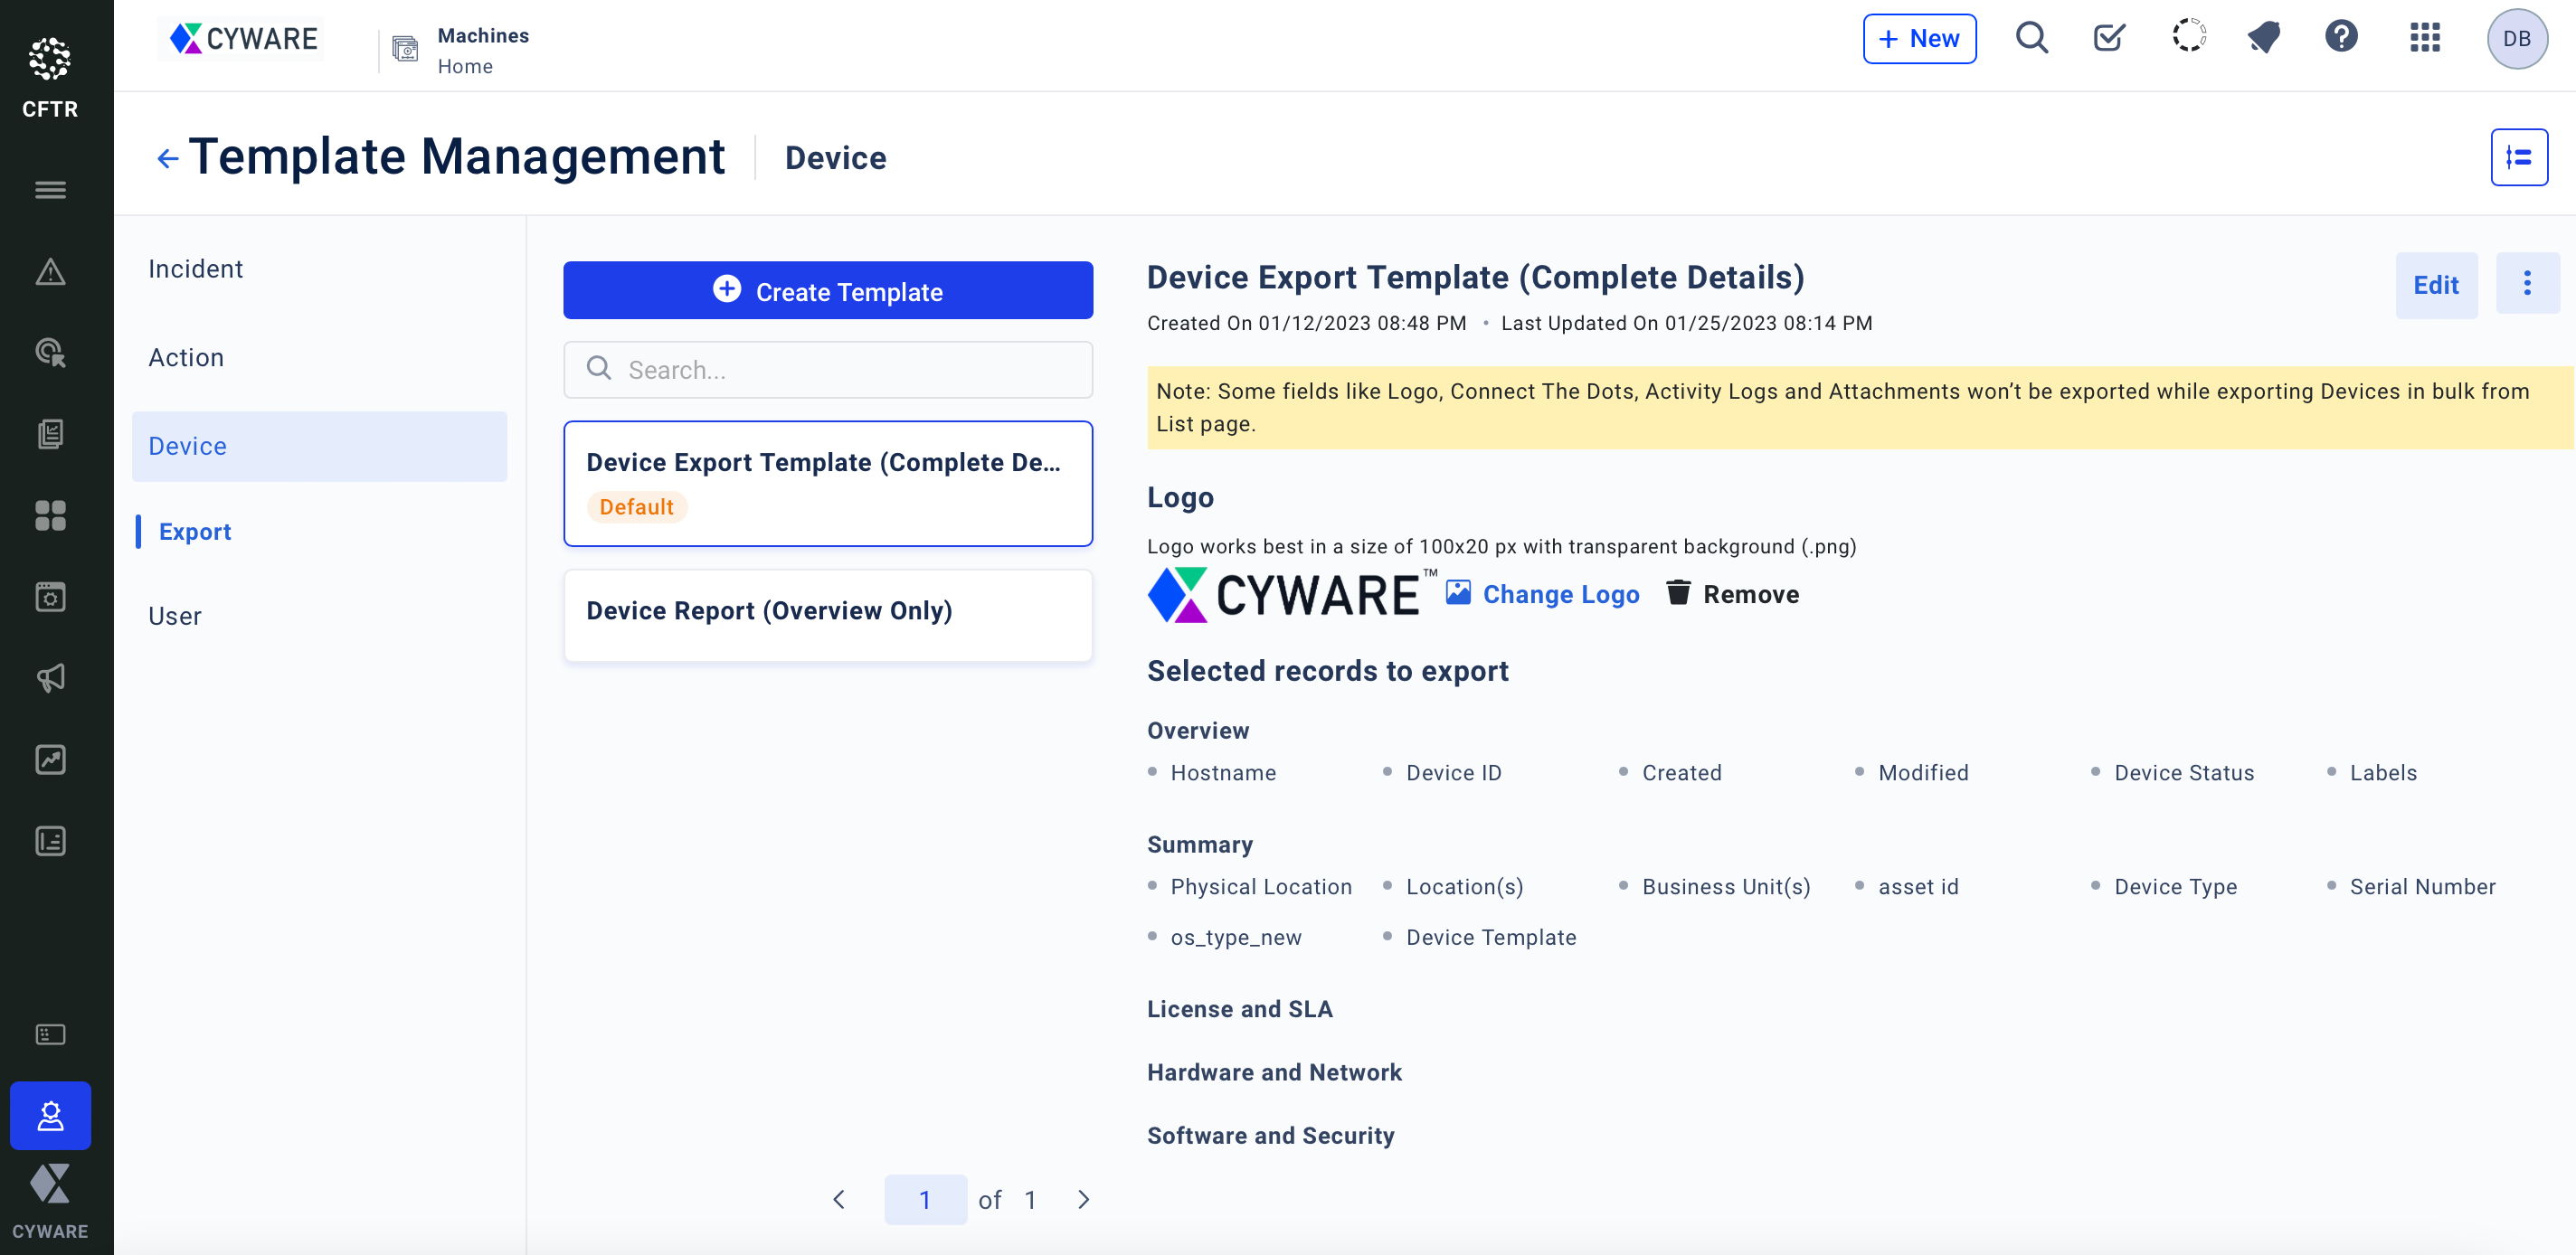The height and width of the screenshot is (1255, 2576).
Task: Open the list view icon at top right
Action: click(x=2518, y=157)
